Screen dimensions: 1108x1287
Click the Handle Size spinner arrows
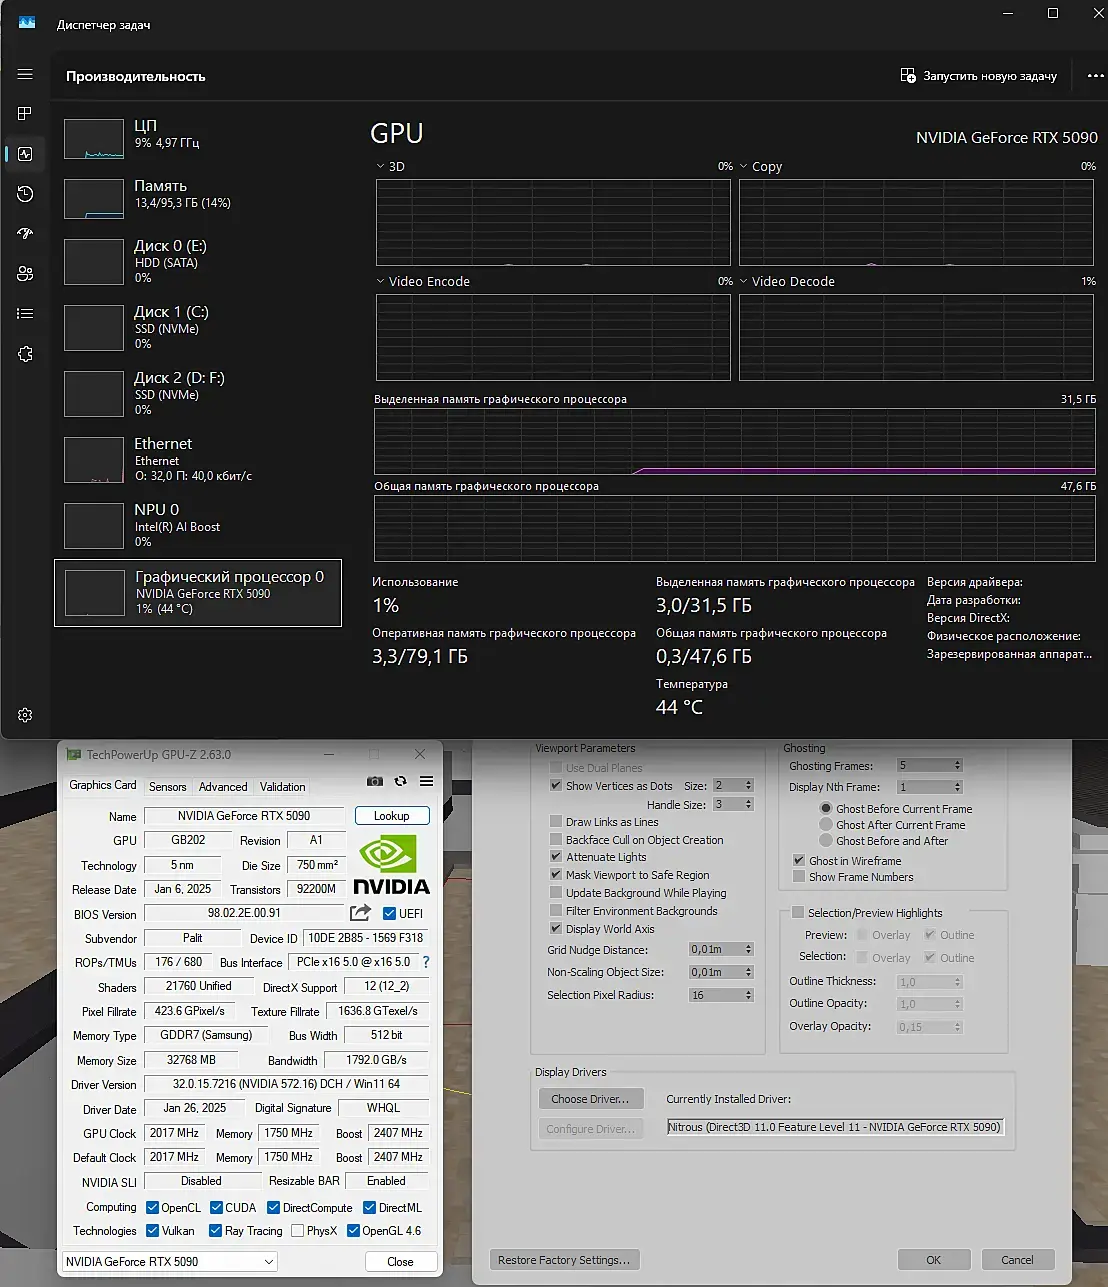click(748, 804)
